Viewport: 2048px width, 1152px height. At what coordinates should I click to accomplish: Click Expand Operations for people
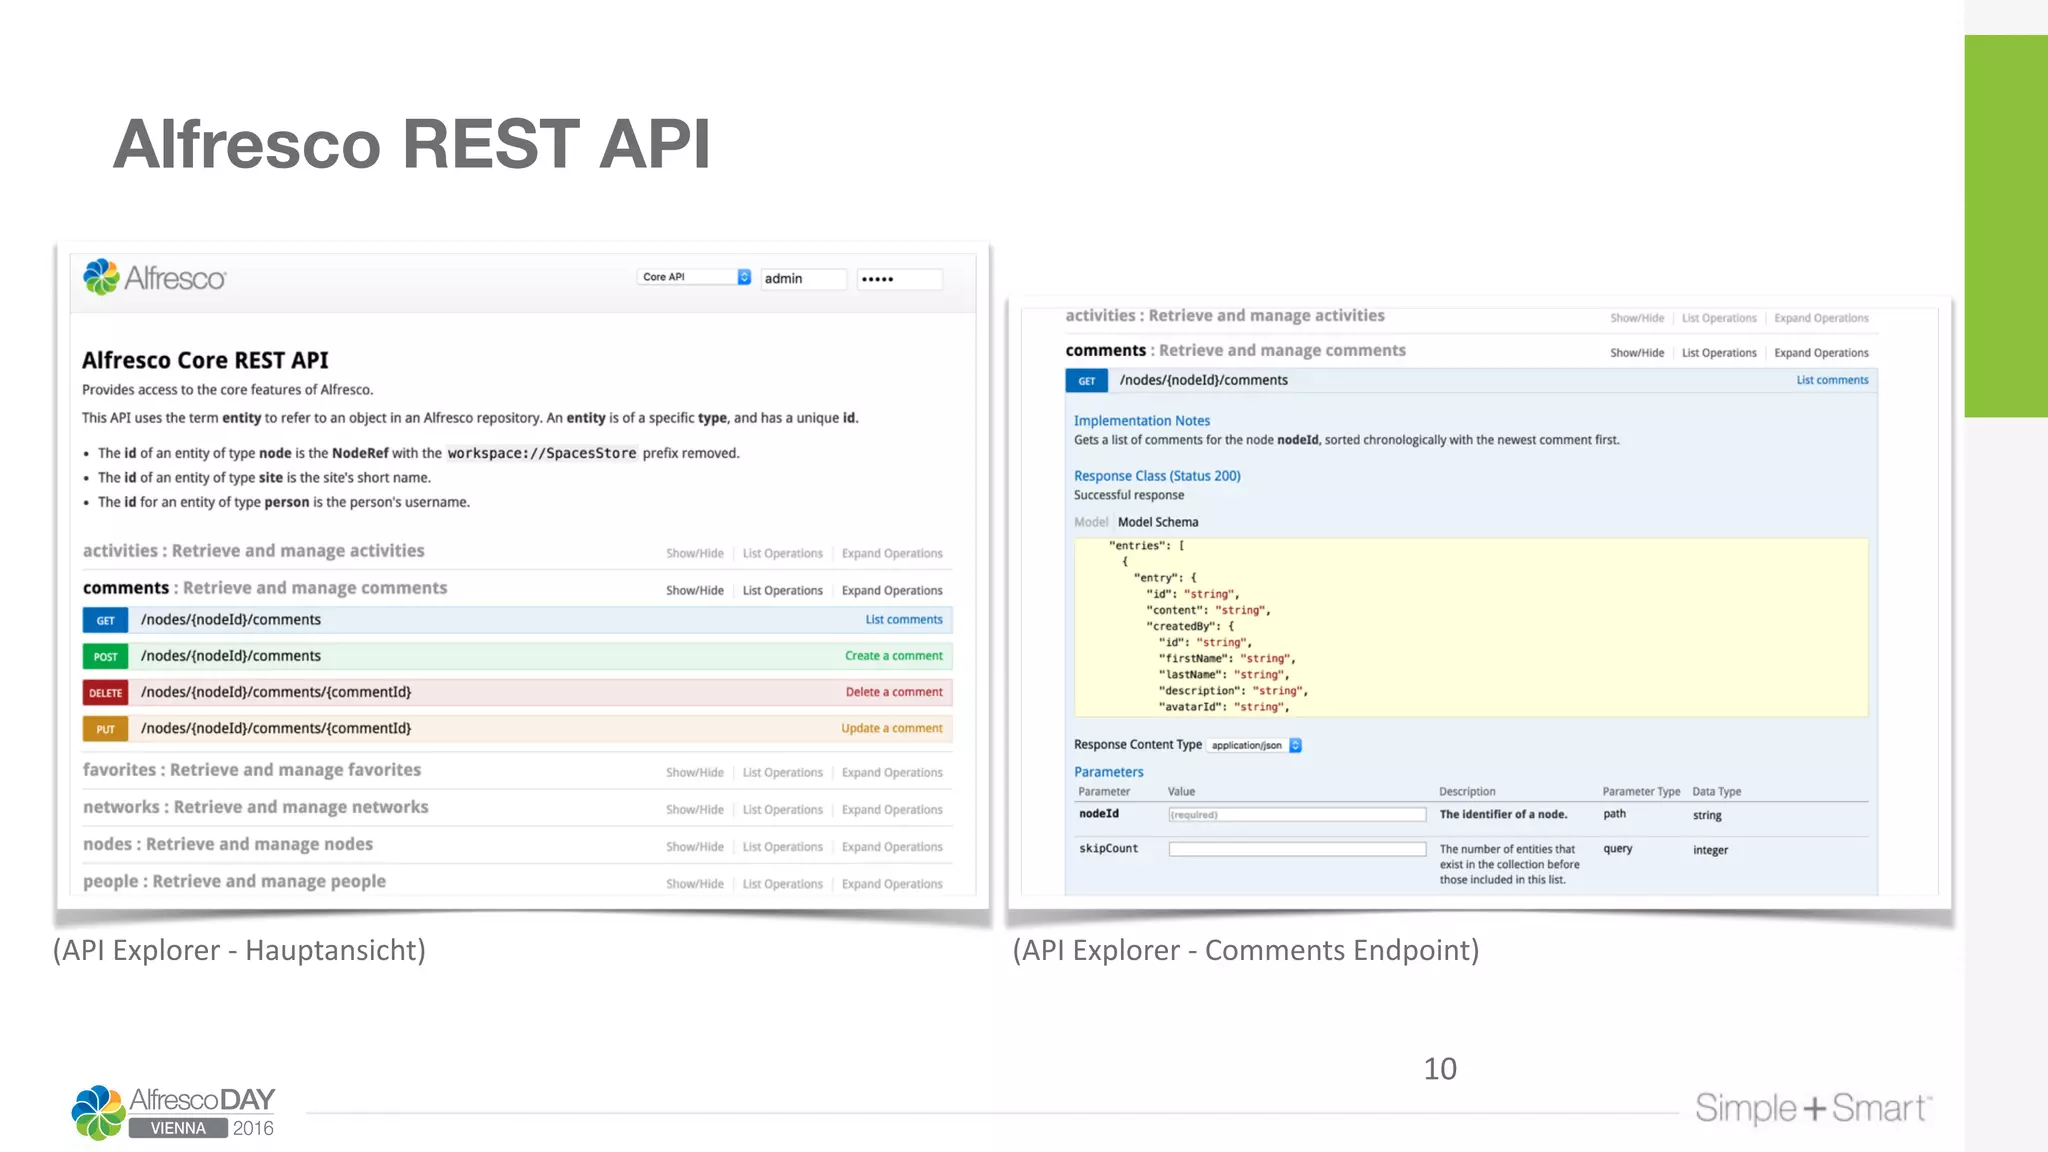[x=892, y=884]
